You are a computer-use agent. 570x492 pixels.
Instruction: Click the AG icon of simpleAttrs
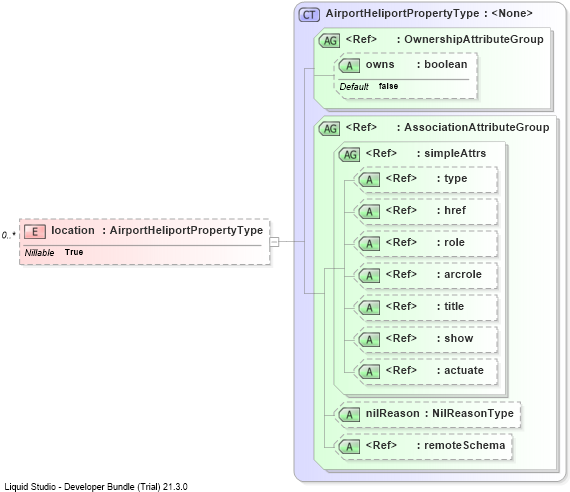click(x=349, y=155)
